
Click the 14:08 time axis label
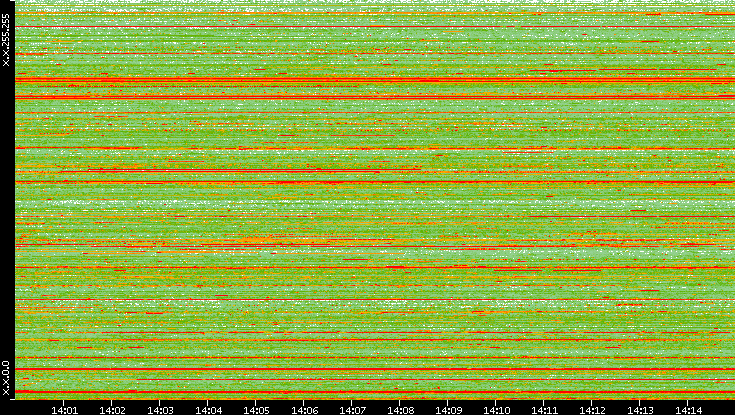pyautogui.click(x=400, y=410)
